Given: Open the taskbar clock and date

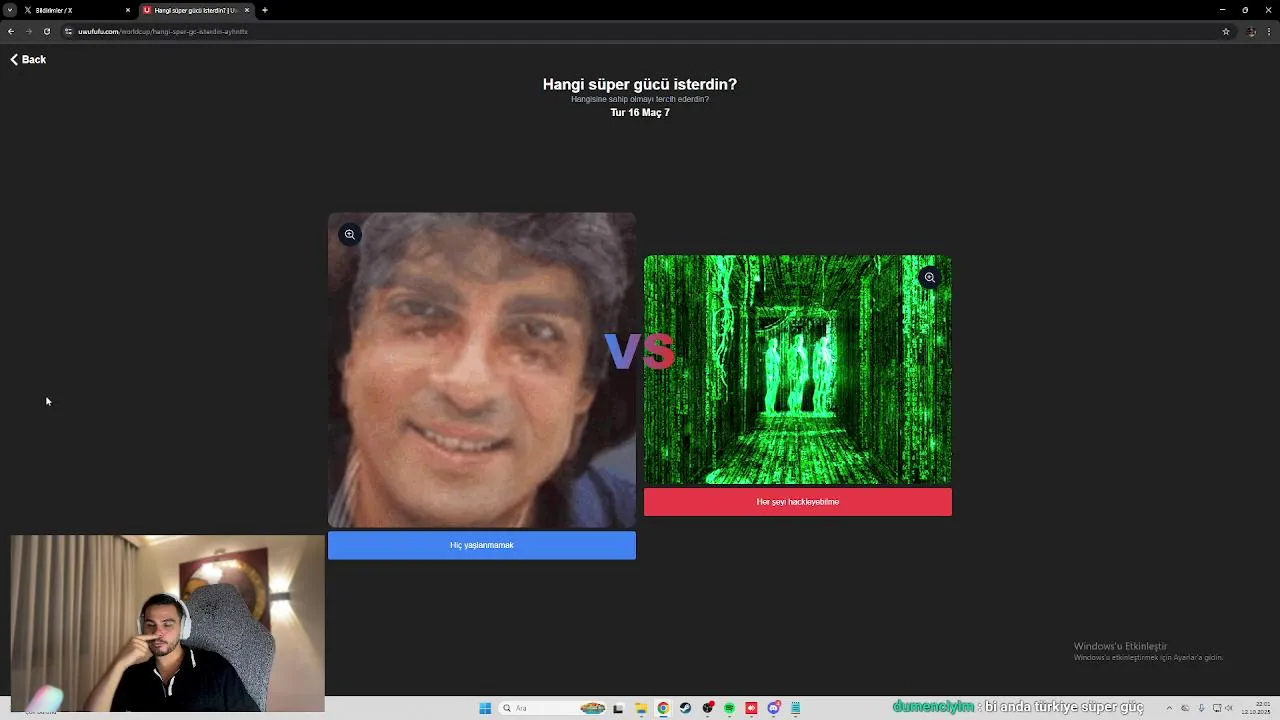Looking at the screenshot, I should coord(1255,708).
